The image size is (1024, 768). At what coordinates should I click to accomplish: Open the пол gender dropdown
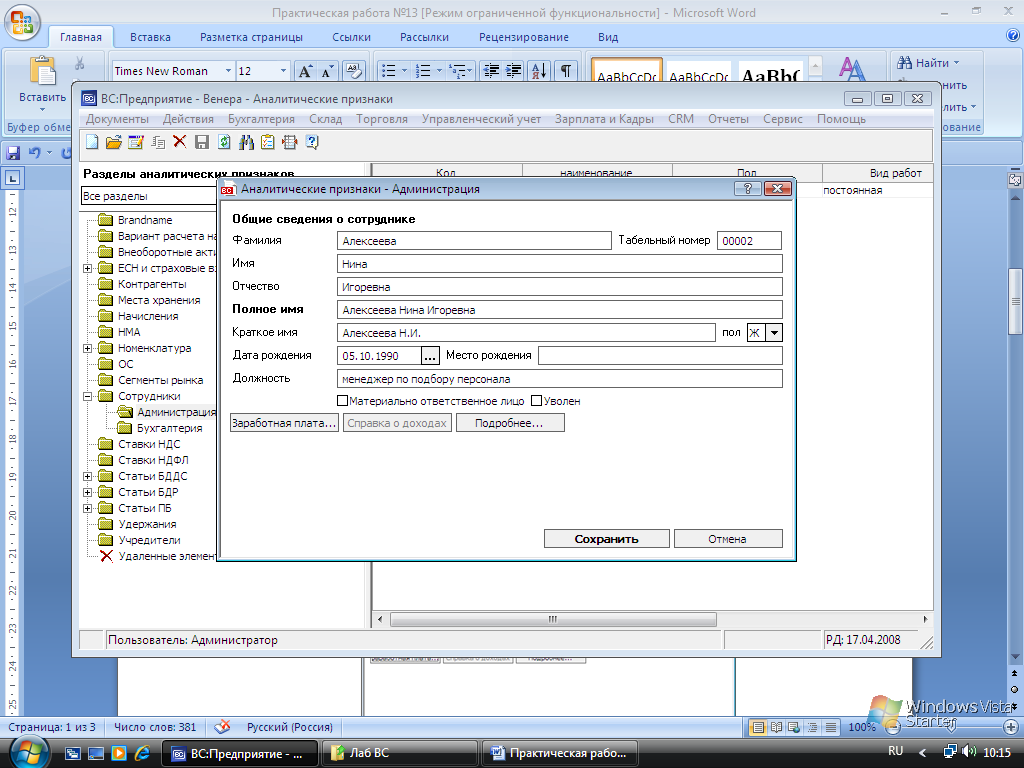774,332
